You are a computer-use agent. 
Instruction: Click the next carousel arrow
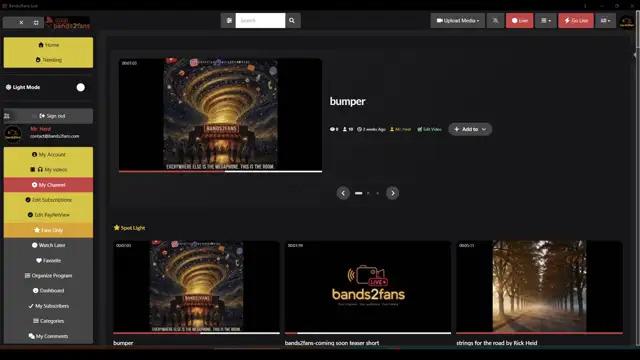(393, 193)
